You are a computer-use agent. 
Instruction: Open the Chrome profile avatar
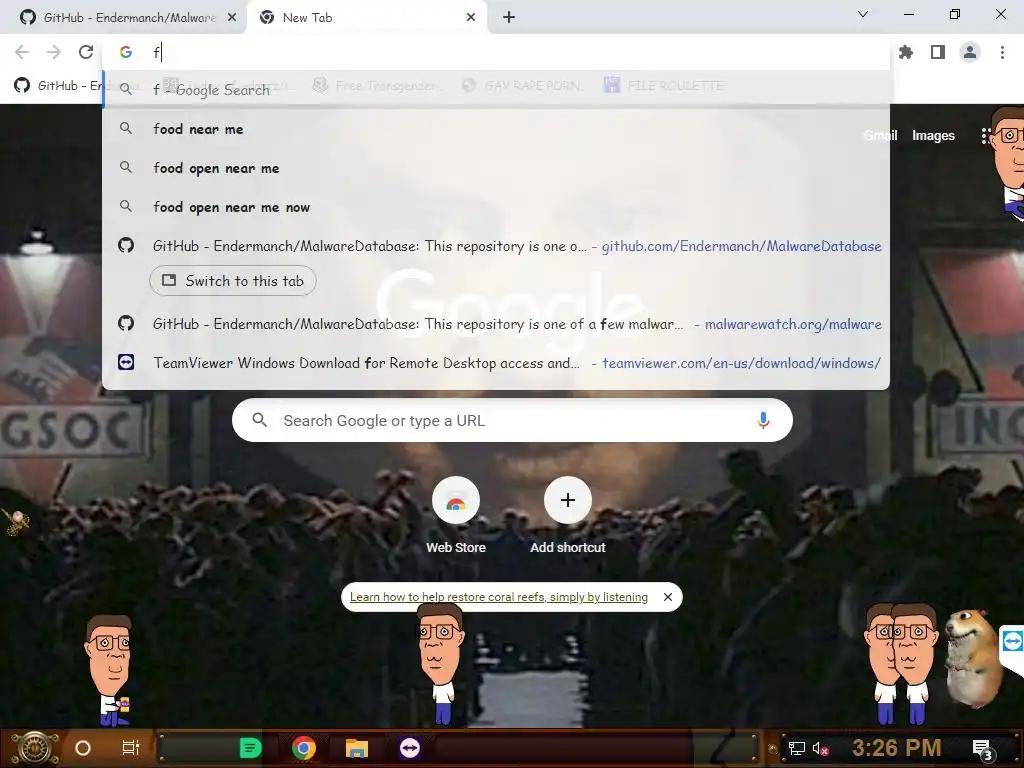[x=970, y=52]
